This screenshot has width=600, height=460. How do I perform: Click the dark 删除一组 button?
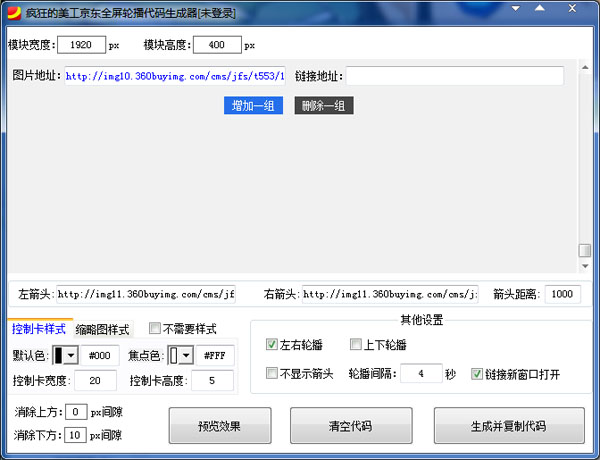324,105
